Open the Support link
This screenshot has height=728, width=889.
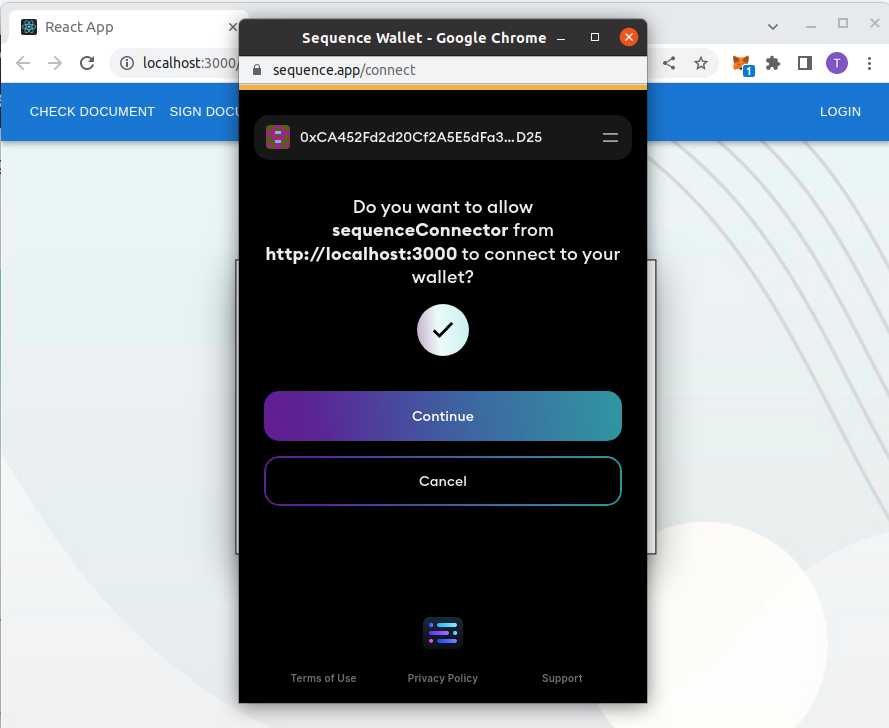pos(562,678)
